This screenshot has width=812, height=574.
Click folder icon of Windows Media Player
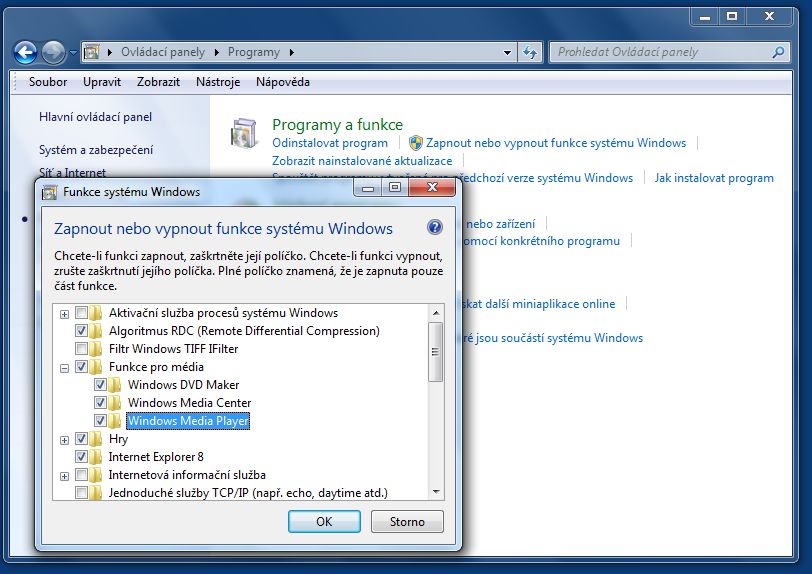click(114, 420)
